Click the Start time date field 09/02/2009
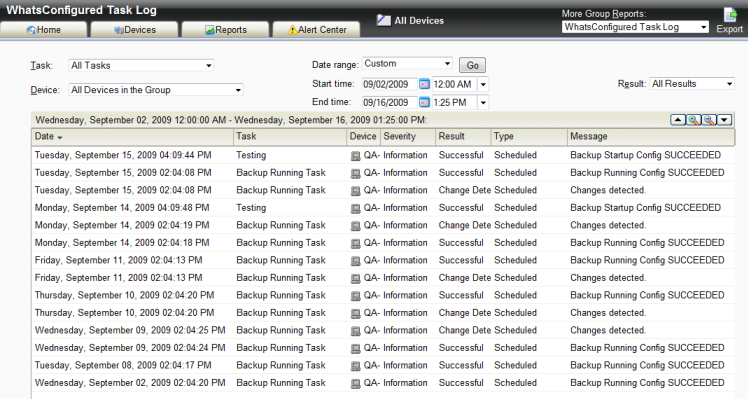 point(389,84)
